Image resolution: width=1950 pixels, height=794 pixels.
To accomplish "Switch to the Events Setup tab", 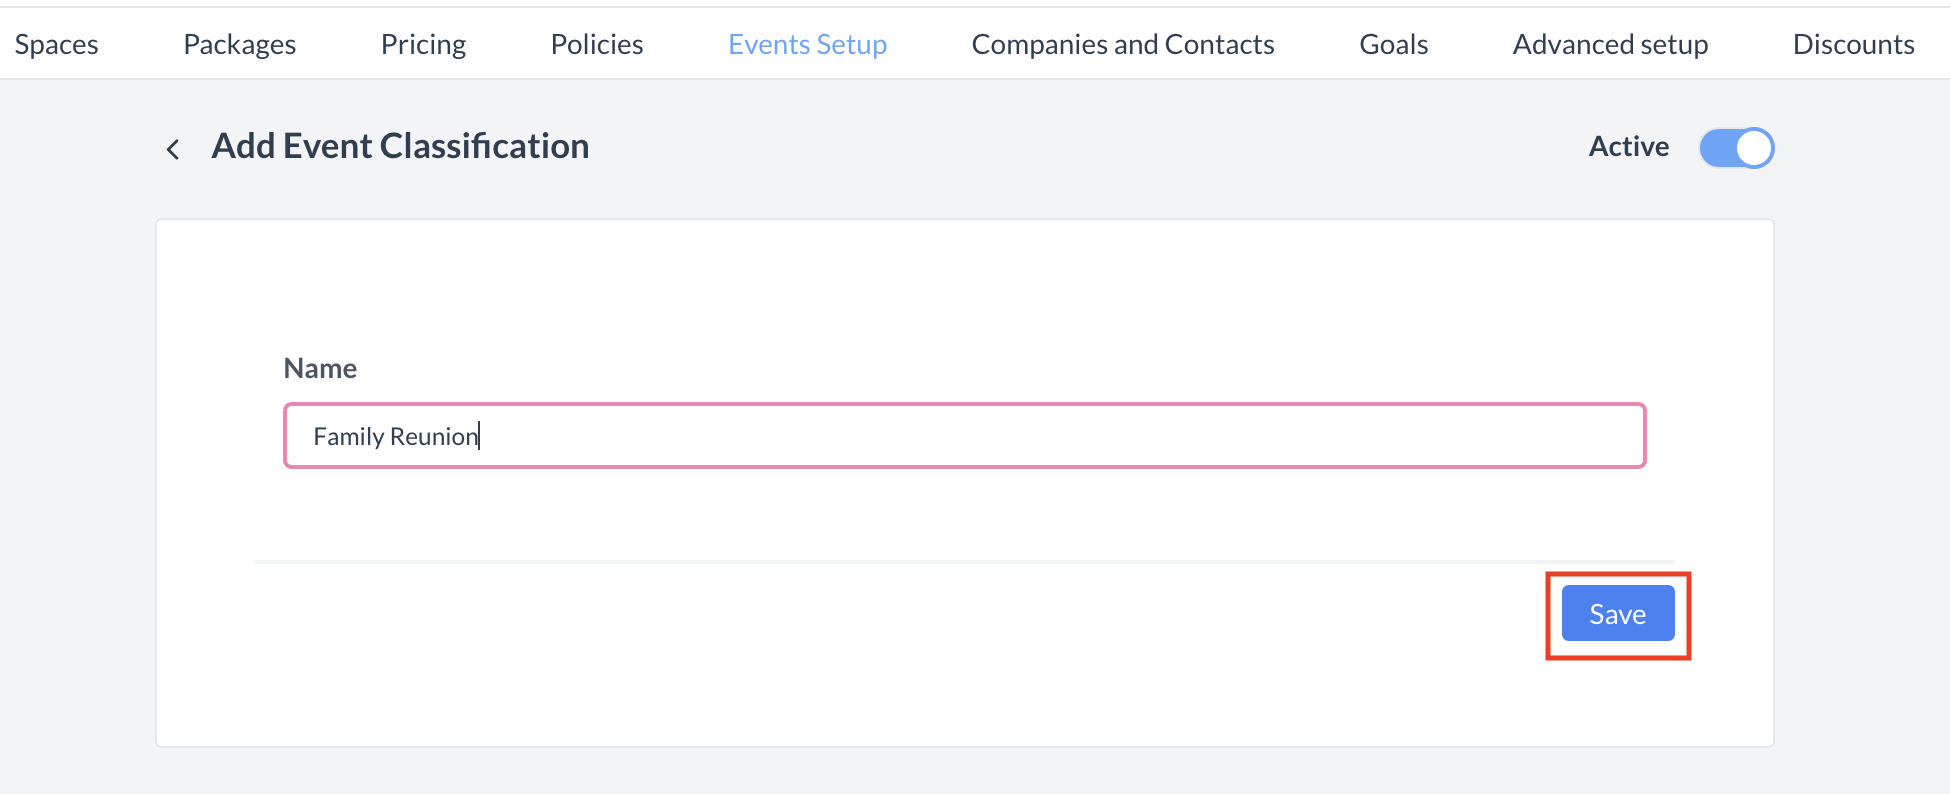I will [806, 44].
